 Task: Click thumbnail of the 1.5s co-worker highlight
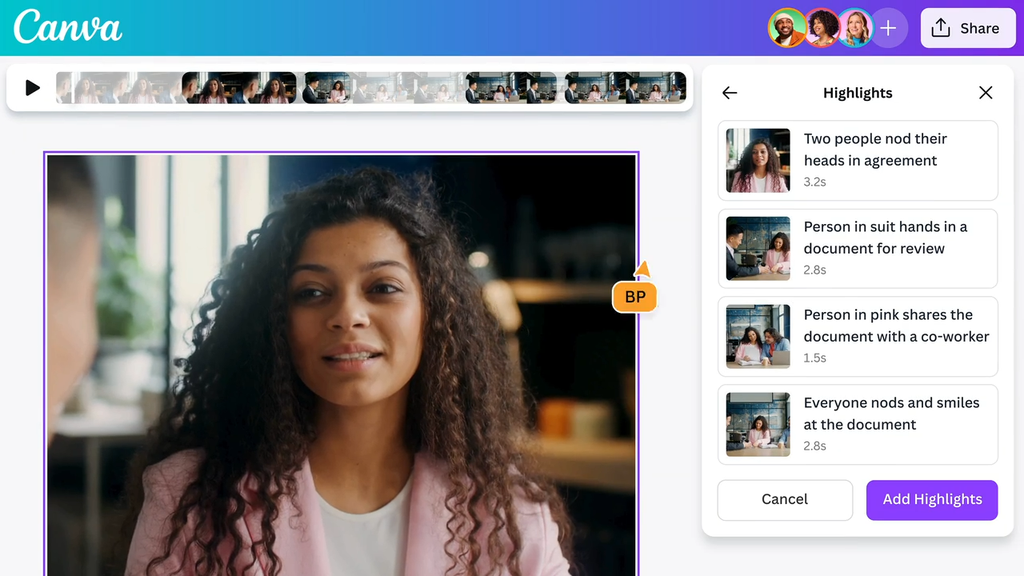[x=758, y=336]
